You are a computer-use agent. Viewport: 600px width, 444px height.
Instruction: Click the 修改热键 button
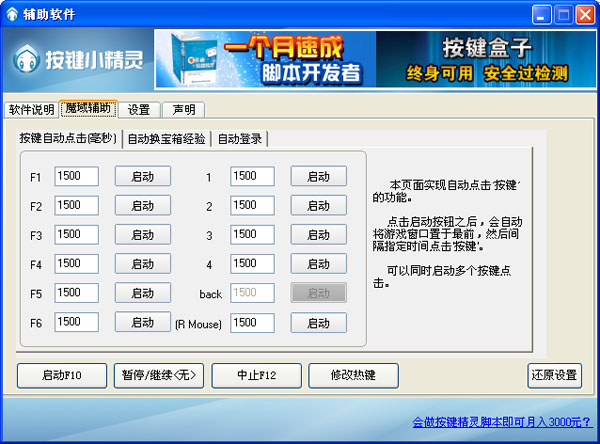pos(353,375)
